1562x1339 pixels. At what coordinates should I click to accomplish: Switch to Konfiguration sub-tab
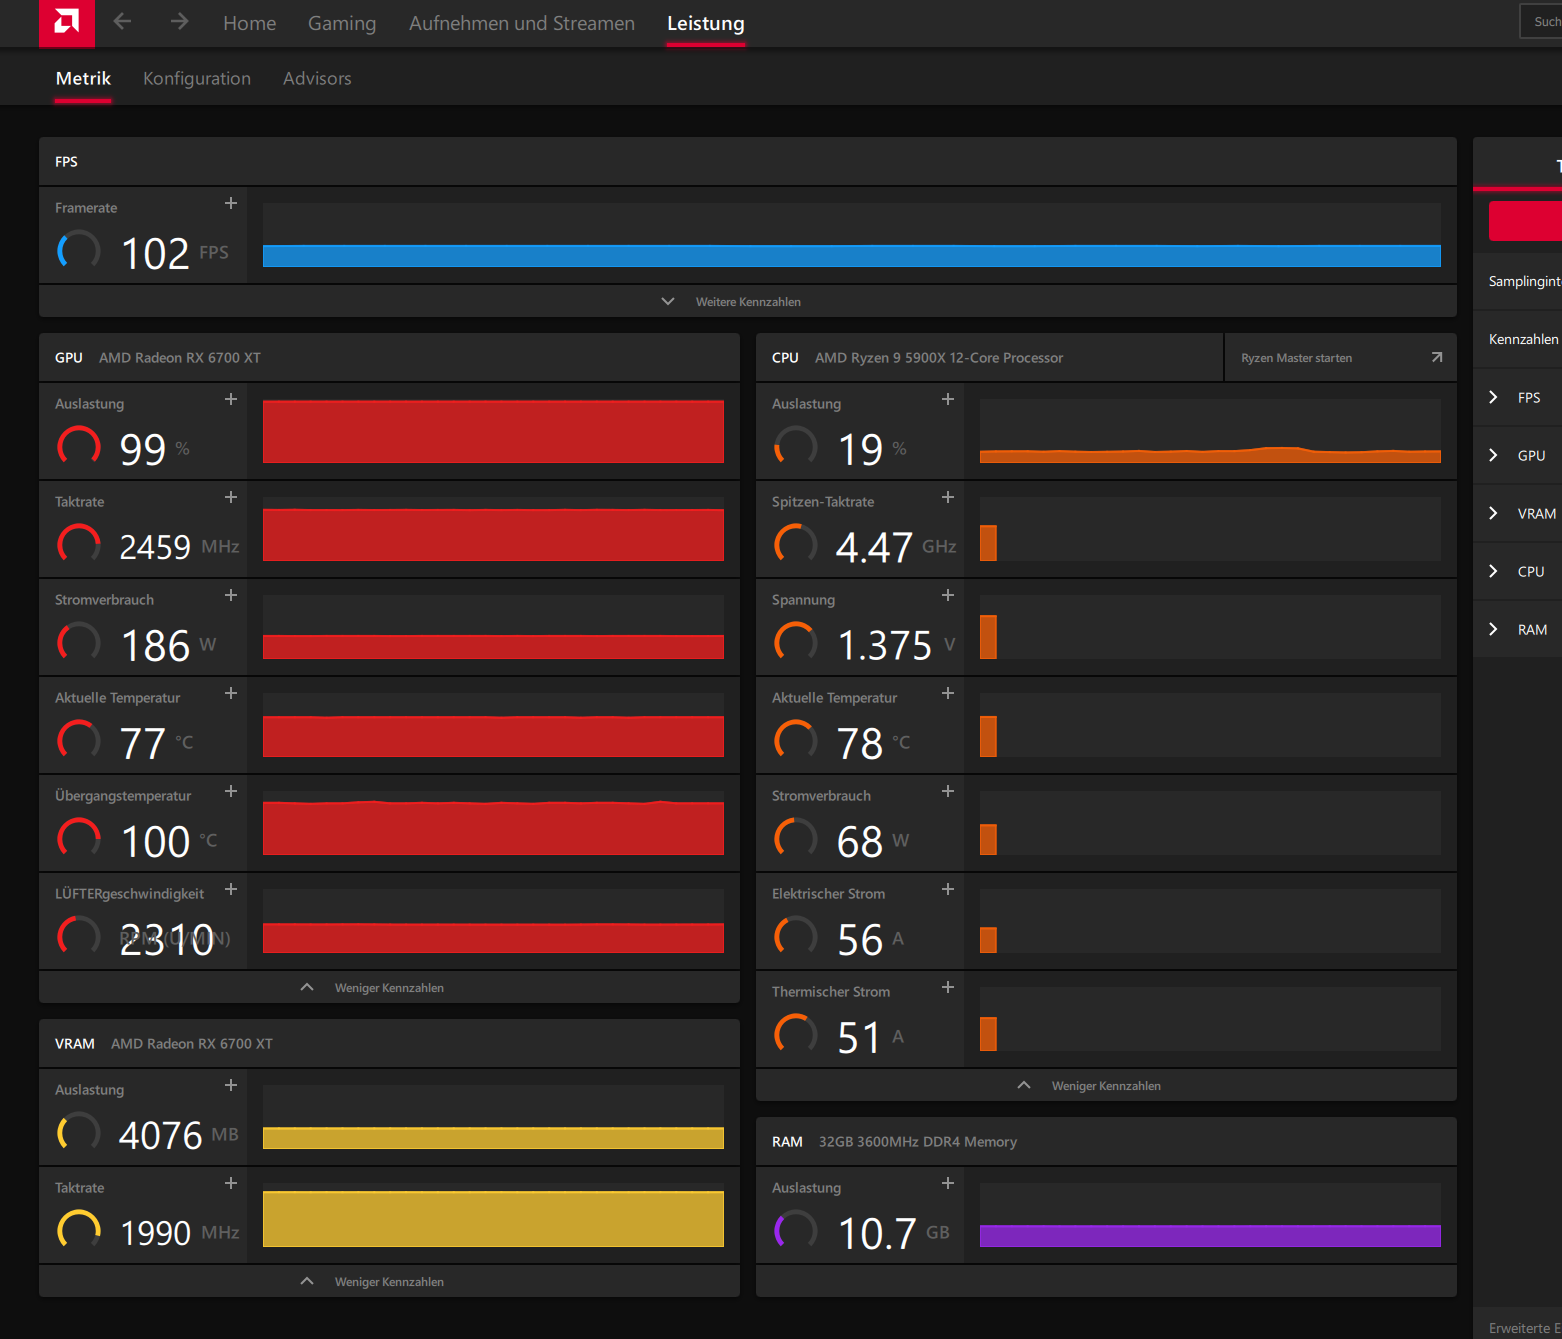click(197, 78)
